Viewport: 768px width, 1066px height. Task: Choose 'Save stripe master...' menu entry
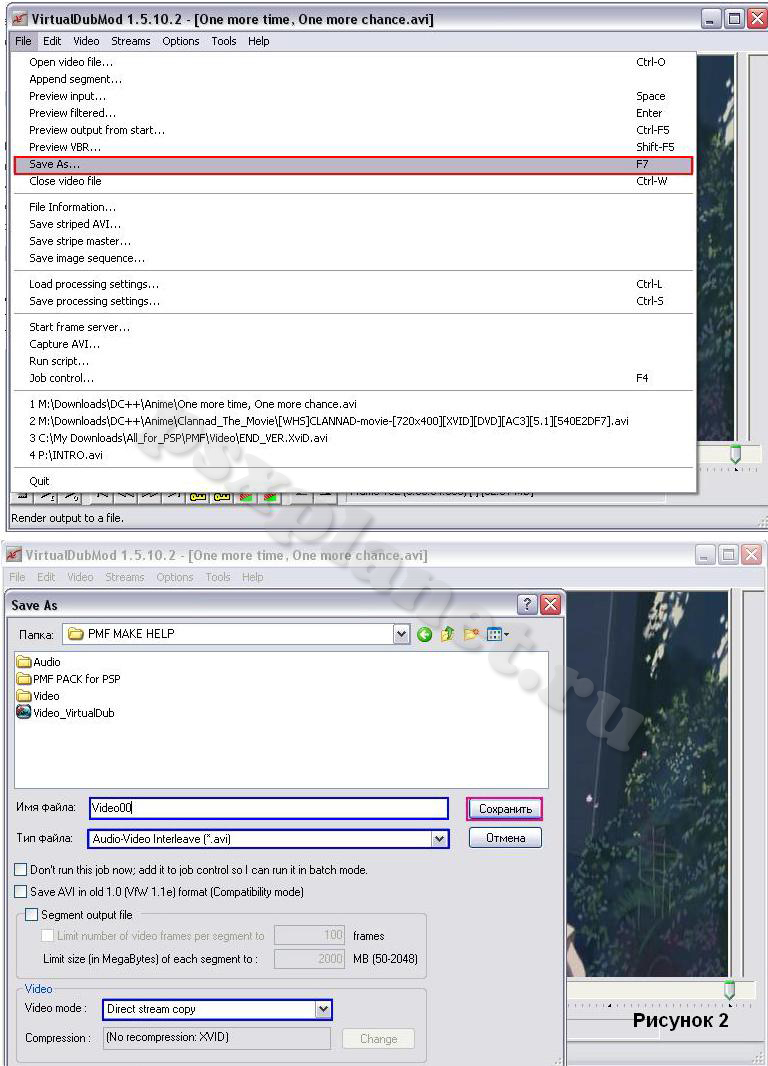(353, 241)
